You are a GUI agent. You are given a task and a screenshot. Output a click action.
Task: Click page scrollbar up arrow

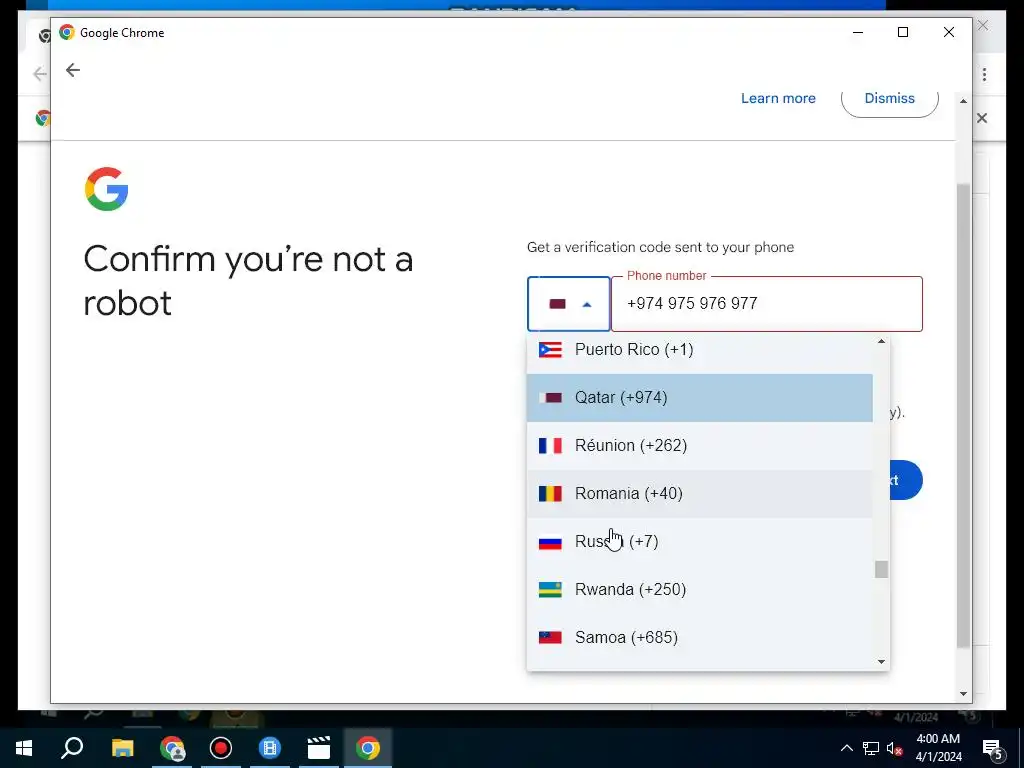963,101
